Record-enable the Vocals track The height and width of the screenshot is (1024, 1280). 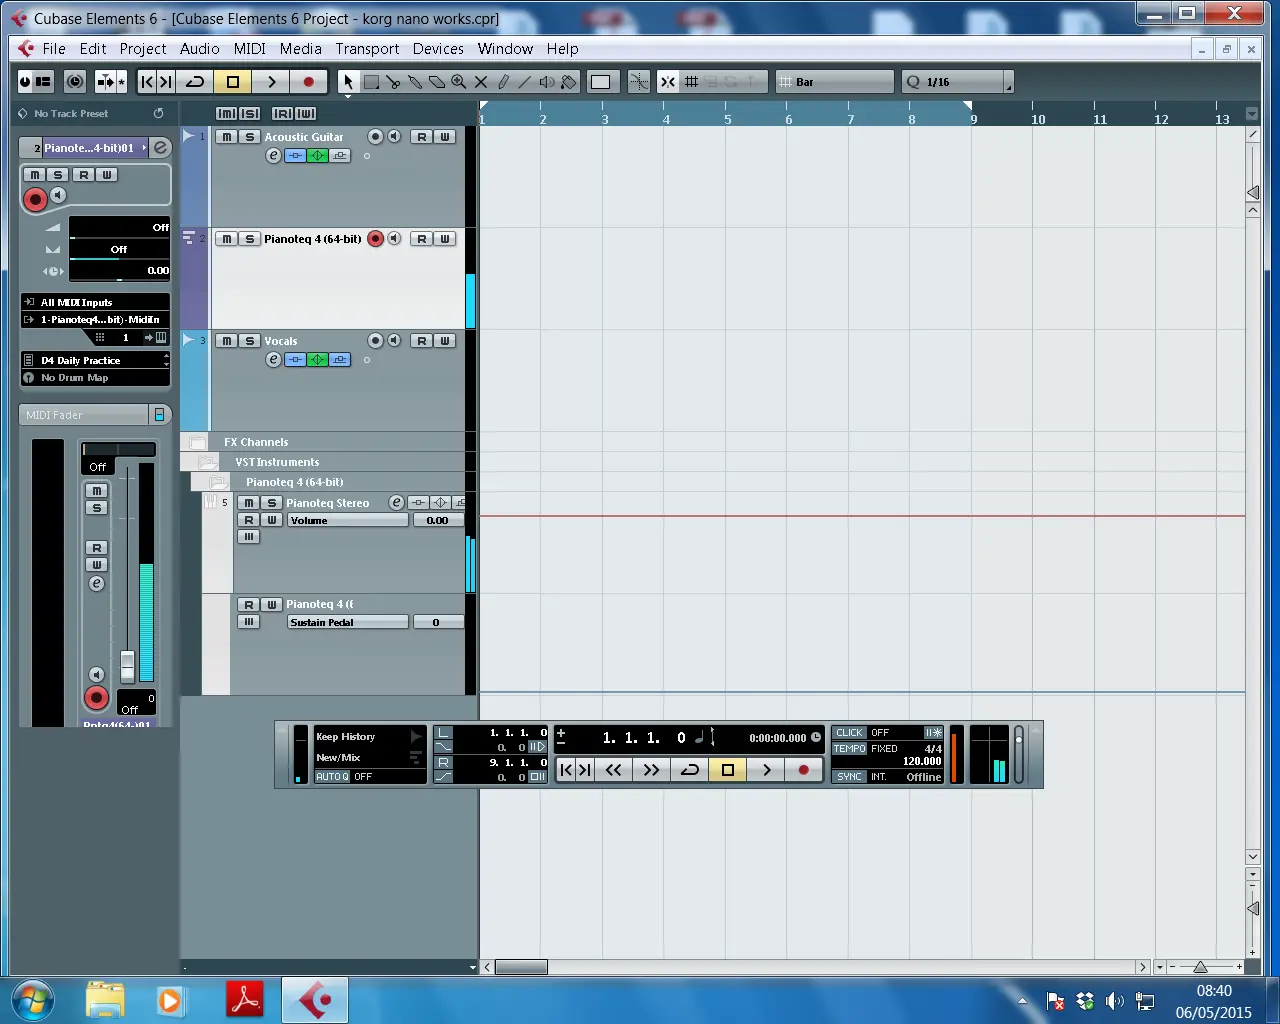pos(376,341)
